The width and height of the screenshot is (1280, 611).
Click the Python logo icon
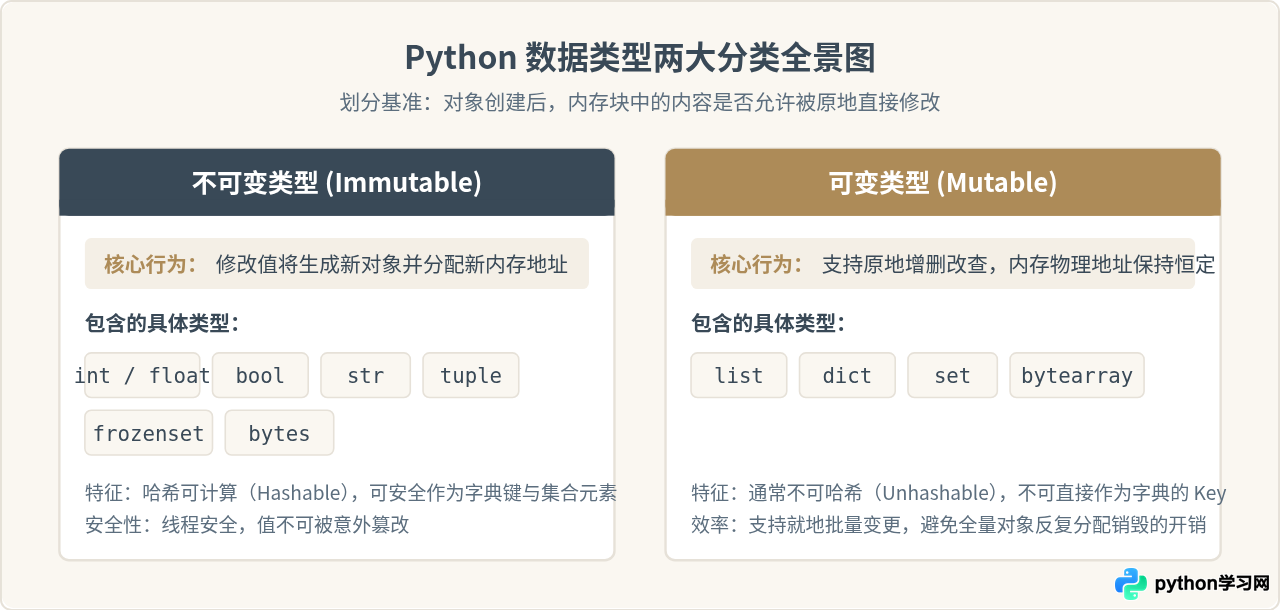tap(1131, 583)
